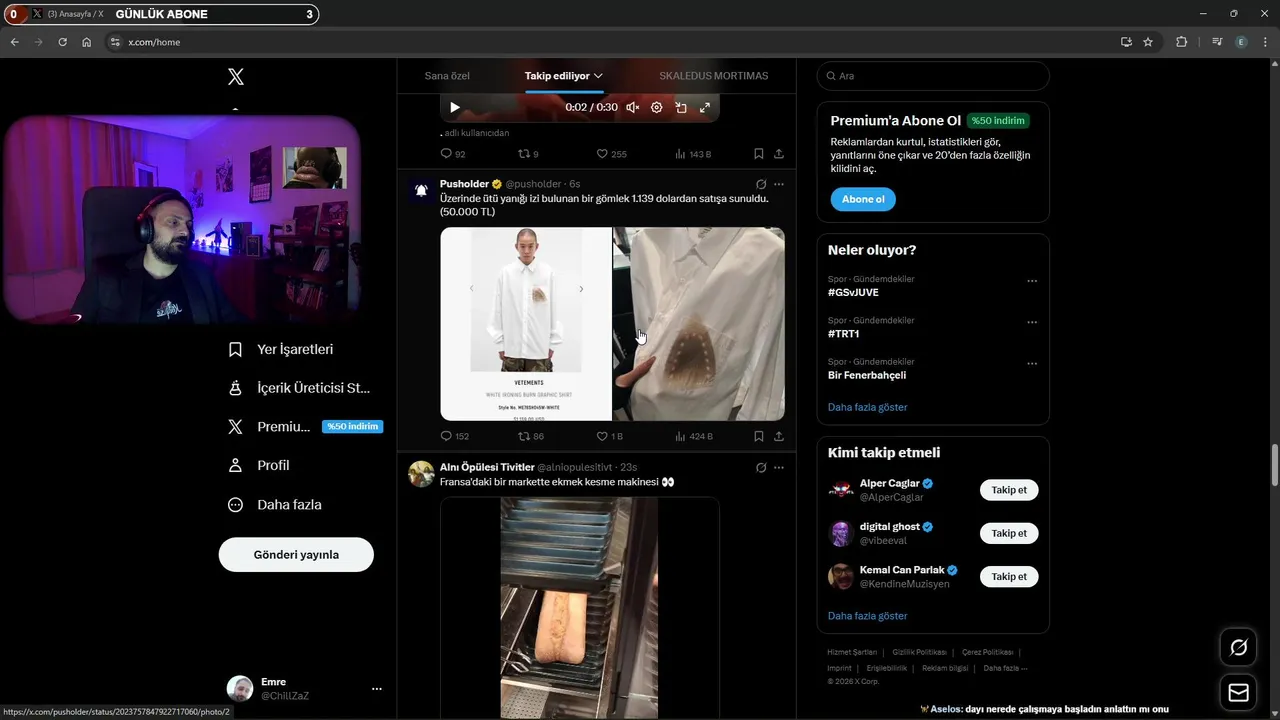This screenshot has width=1280, height=720.
Task: Subscribe with the Abone ol button
Action: 863,199
